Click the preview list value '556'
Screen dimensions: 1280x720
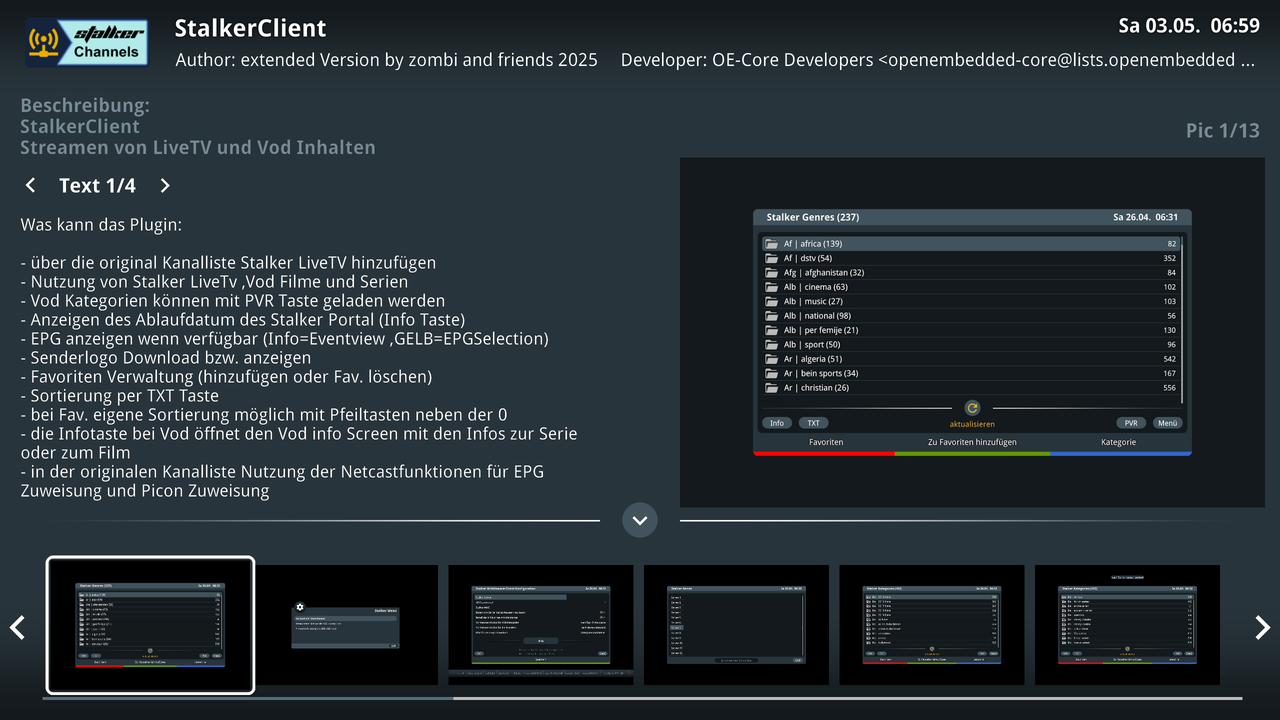(x=1169, y=388)
